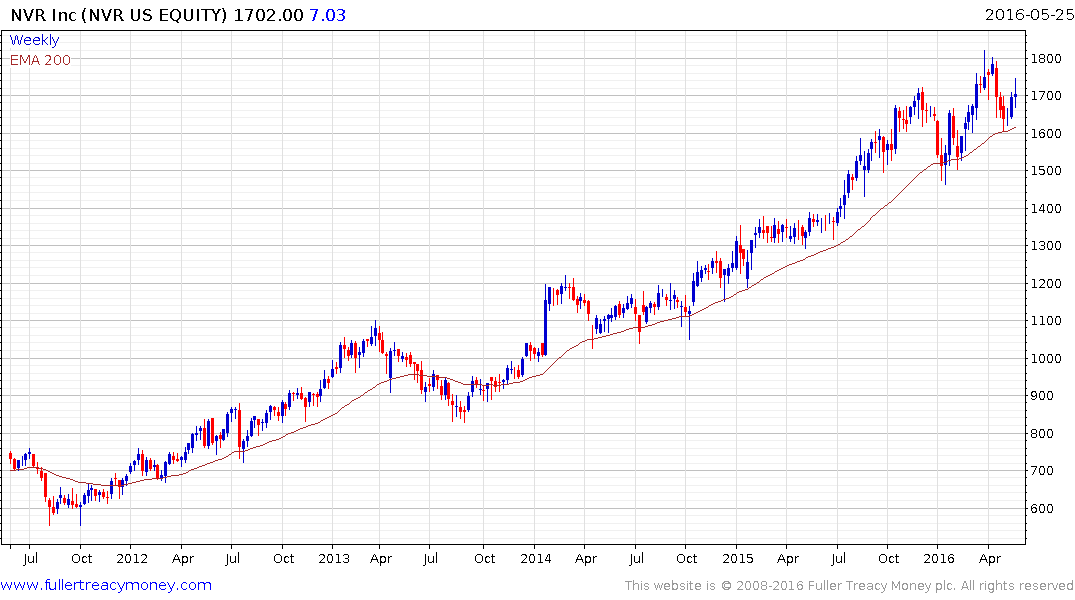Click the 2012 year label on time axis

(x=132, y=558)
